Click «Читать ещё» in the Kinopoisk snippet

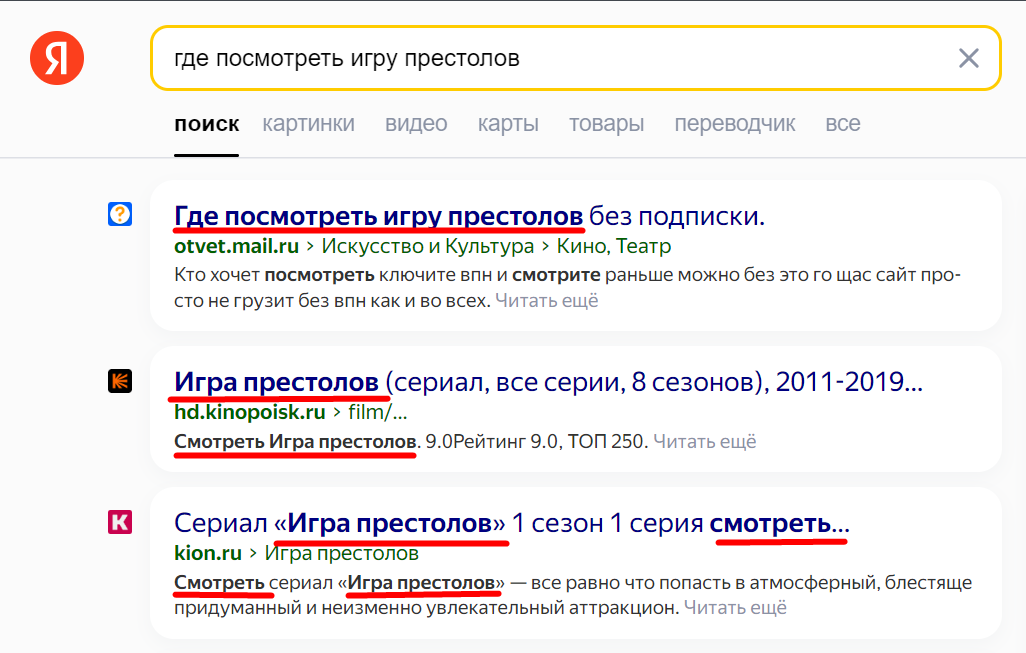(704, 441)
